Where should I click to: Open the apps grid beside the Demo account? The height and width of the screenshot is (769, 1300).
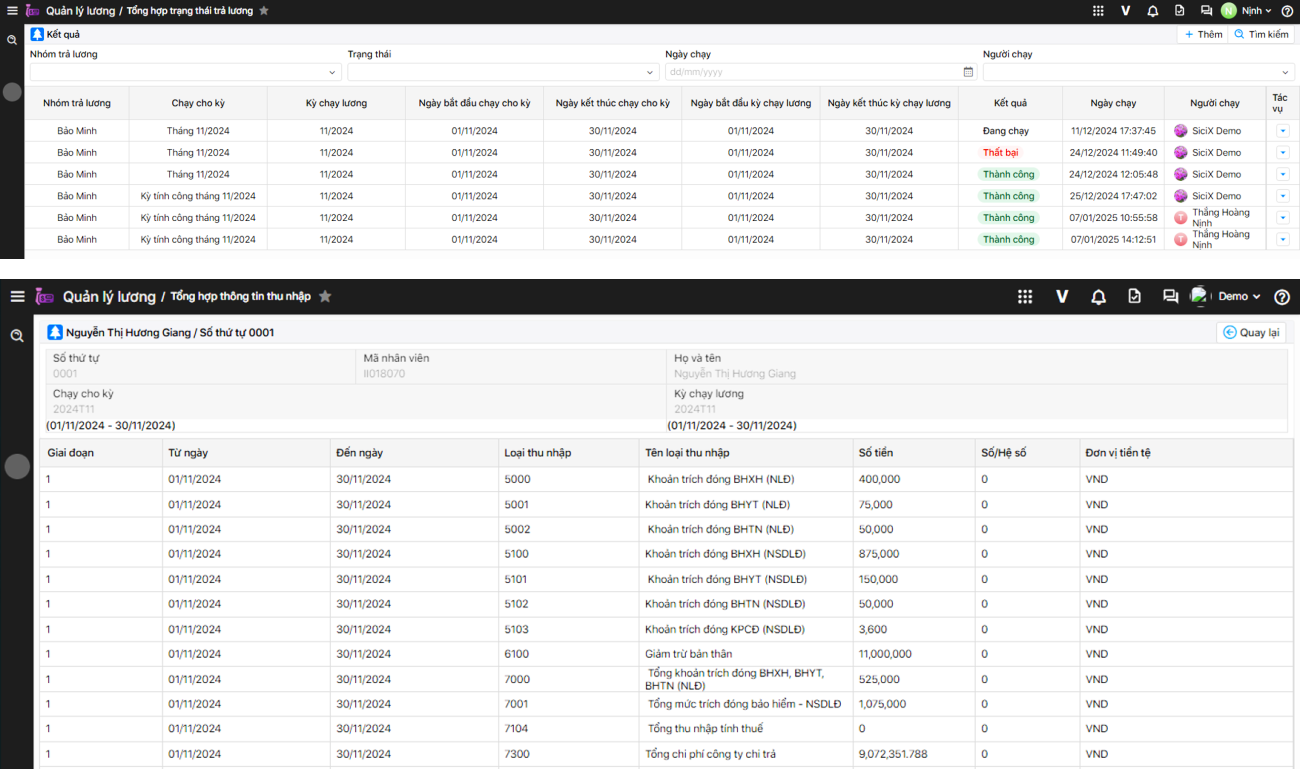[1024, 297]
